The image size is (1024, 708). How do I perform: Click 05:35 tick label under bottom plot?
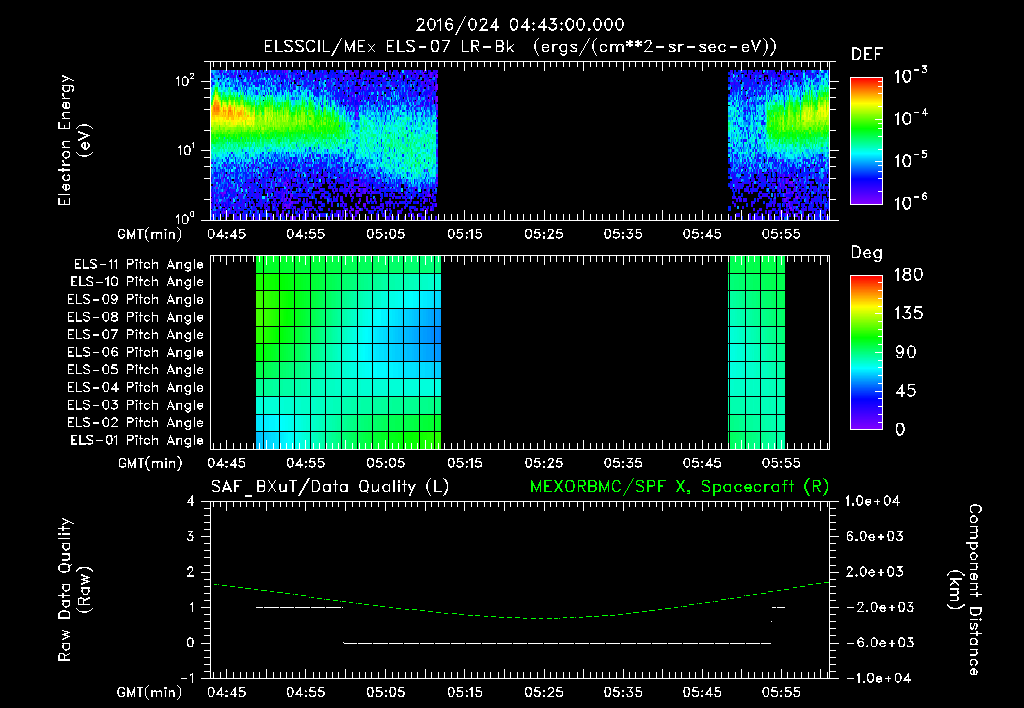tap(622, 692)
